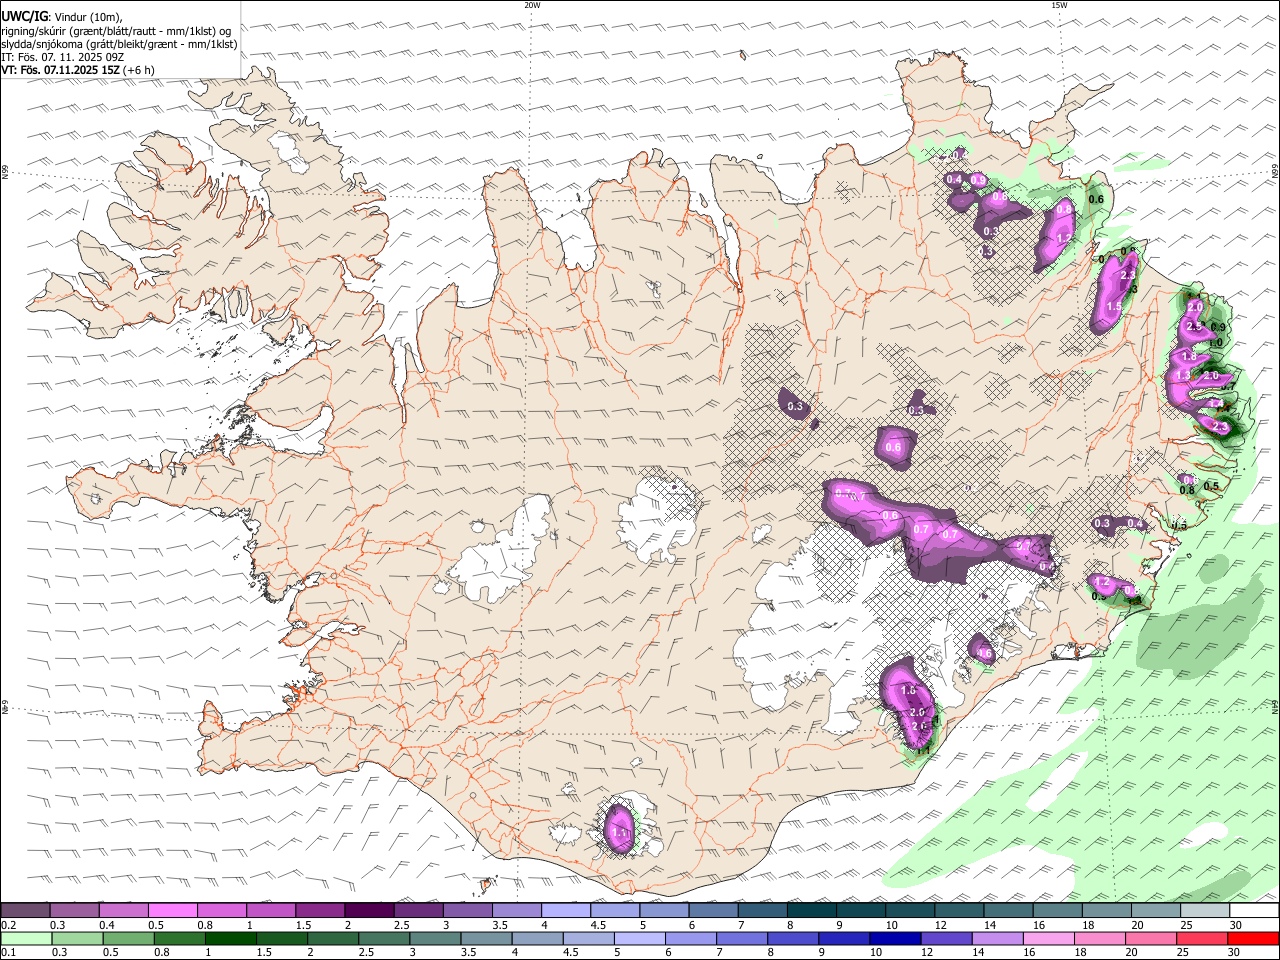Click the deep navy 10 swatch in lower legend

[x=893, y=938]
